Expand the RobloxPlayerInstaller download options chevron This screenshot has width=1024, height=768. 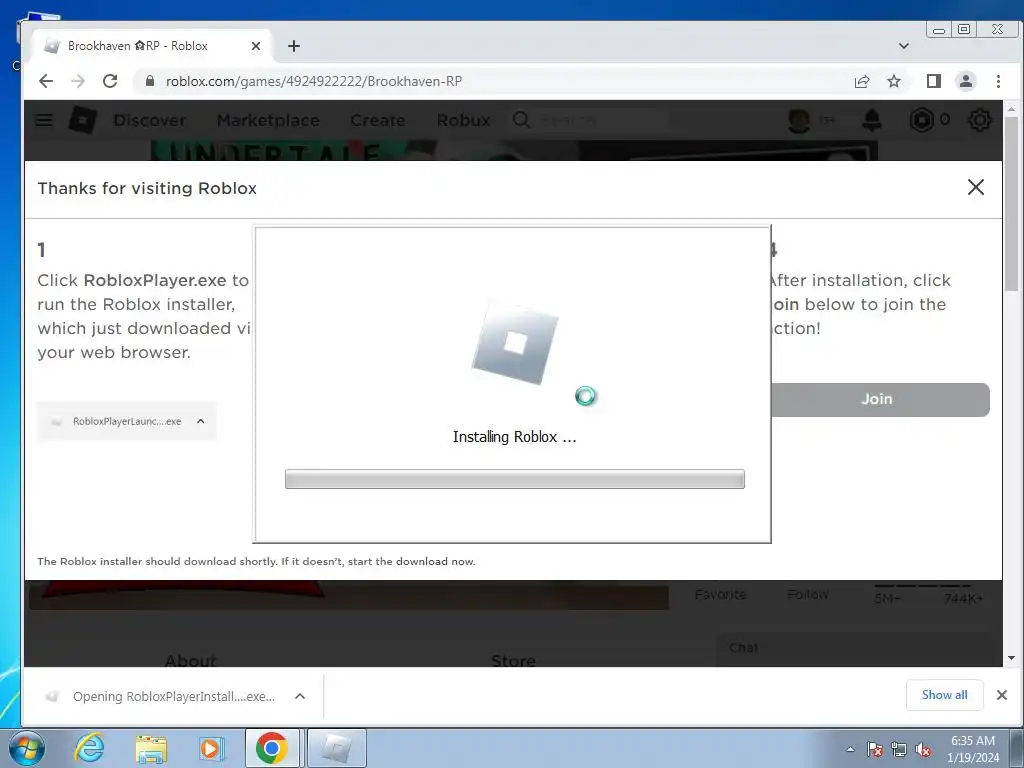pyautogui.click(x=300, y=696)
